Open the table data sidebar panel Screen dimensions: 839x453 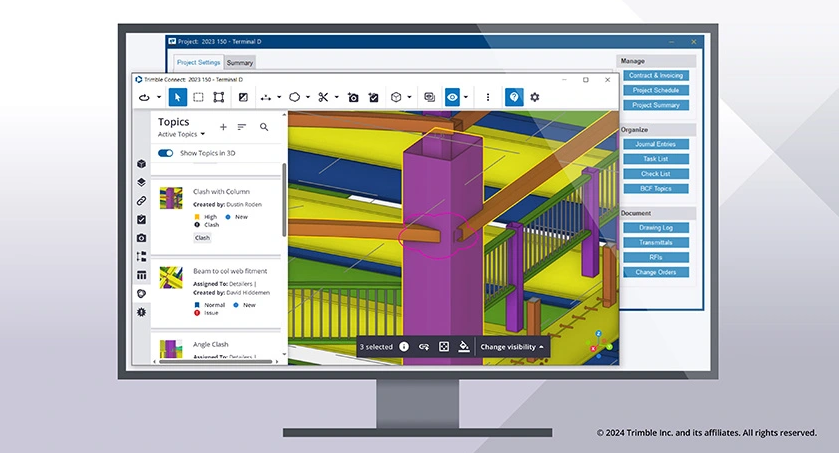(x=141, y=275)
